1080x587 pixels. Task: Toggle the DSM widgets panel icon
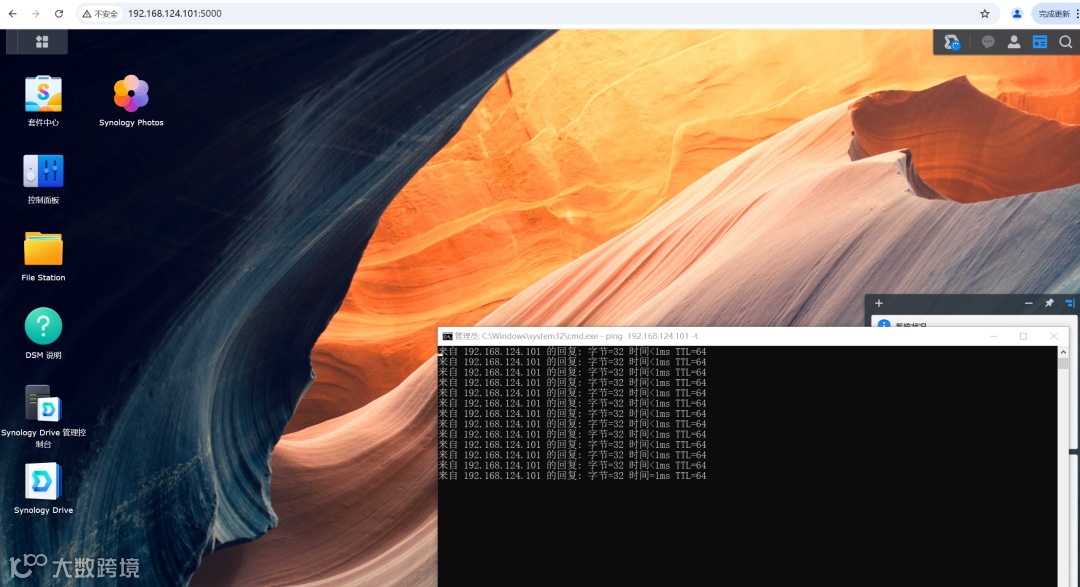pyautogui.click(x=1040, y=42)
